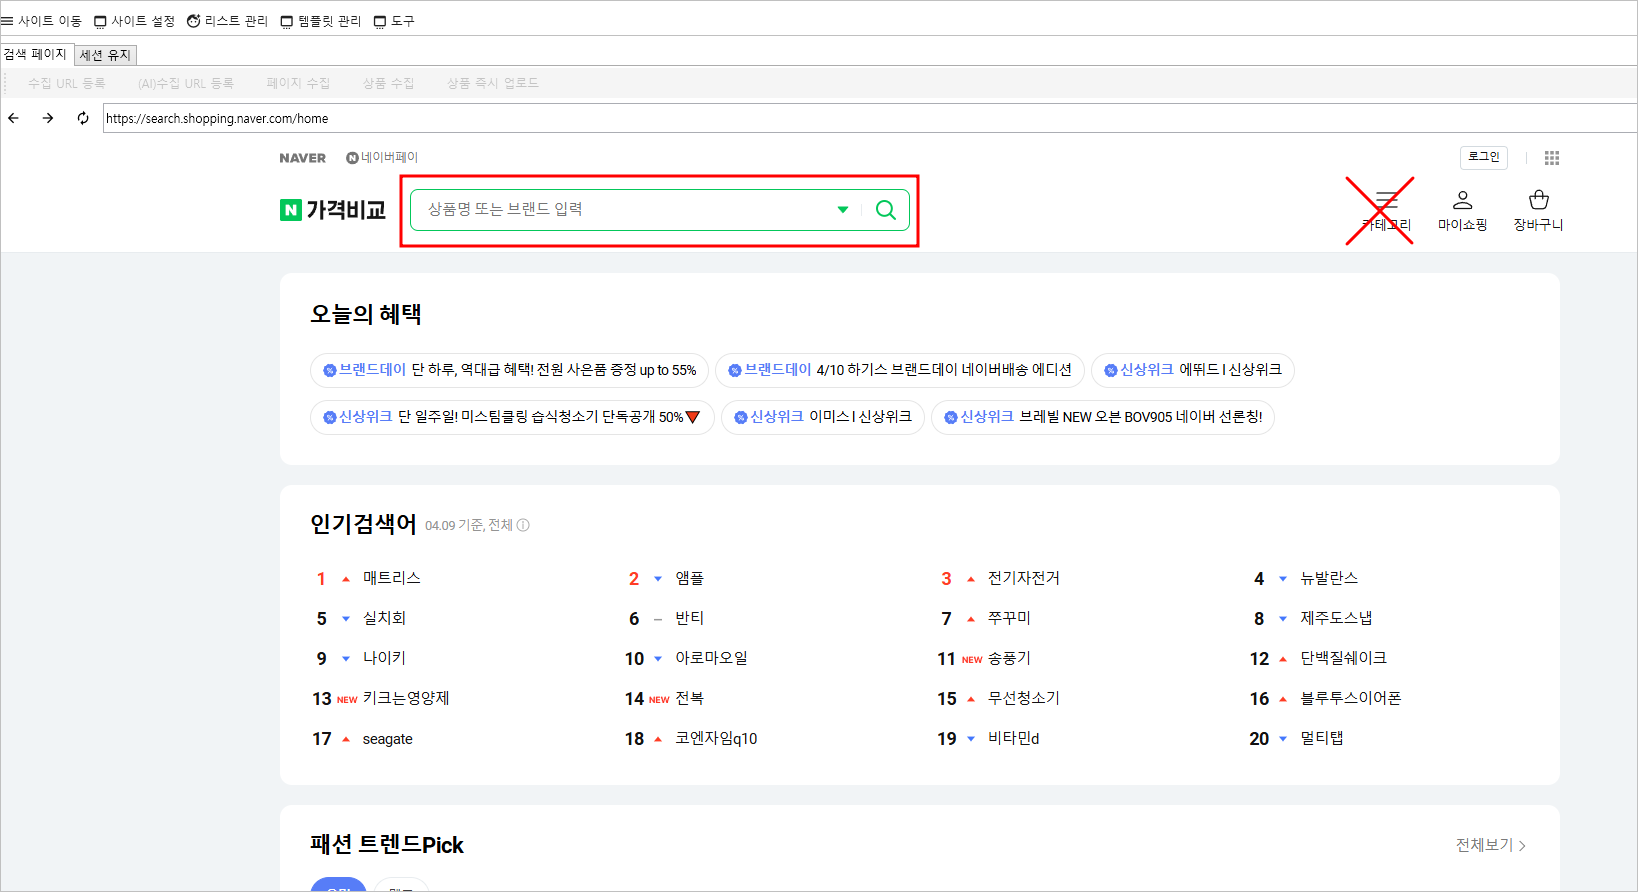Open popular keyword 제주도스냅
Screen dimensions: 1638x892
pyautogui.click(x=1336, y=618)
